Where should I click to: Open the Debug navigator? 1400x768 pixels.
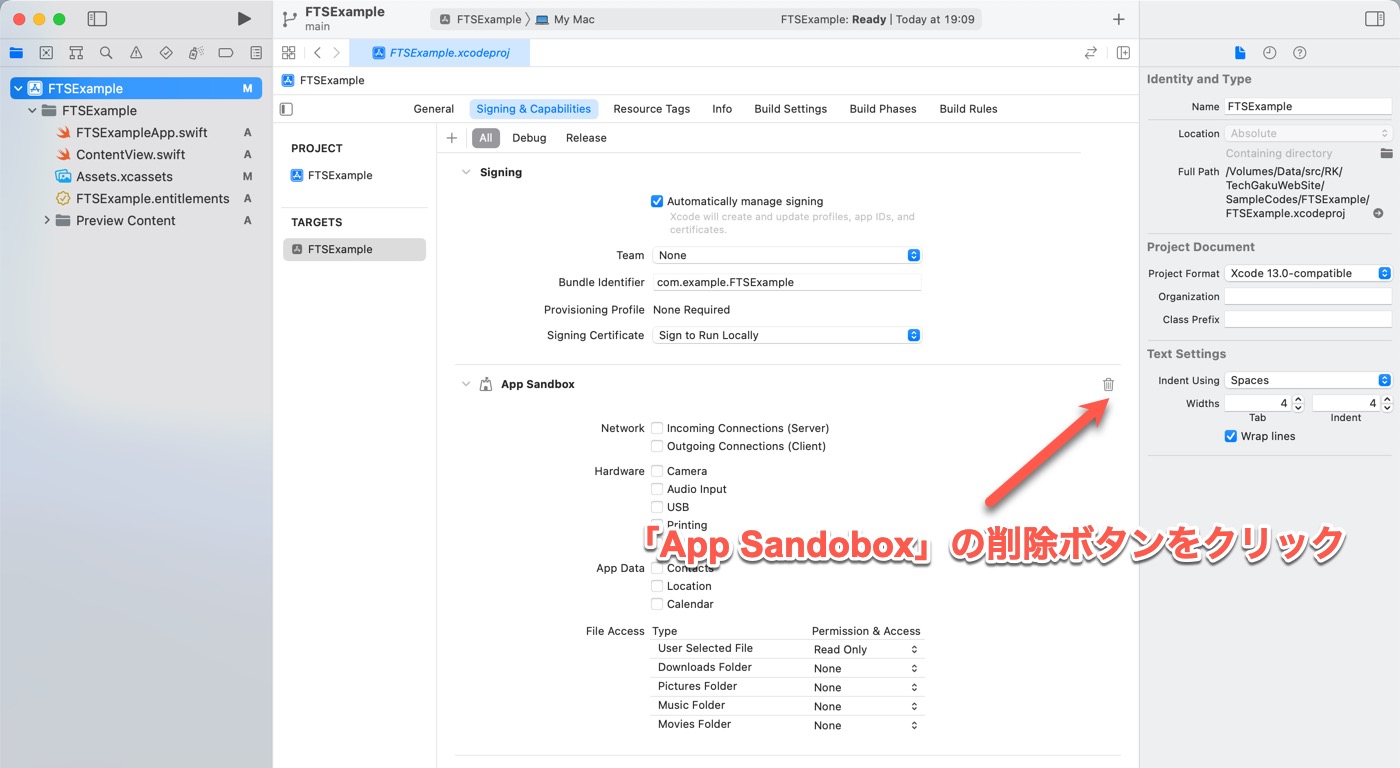point(196,53)
